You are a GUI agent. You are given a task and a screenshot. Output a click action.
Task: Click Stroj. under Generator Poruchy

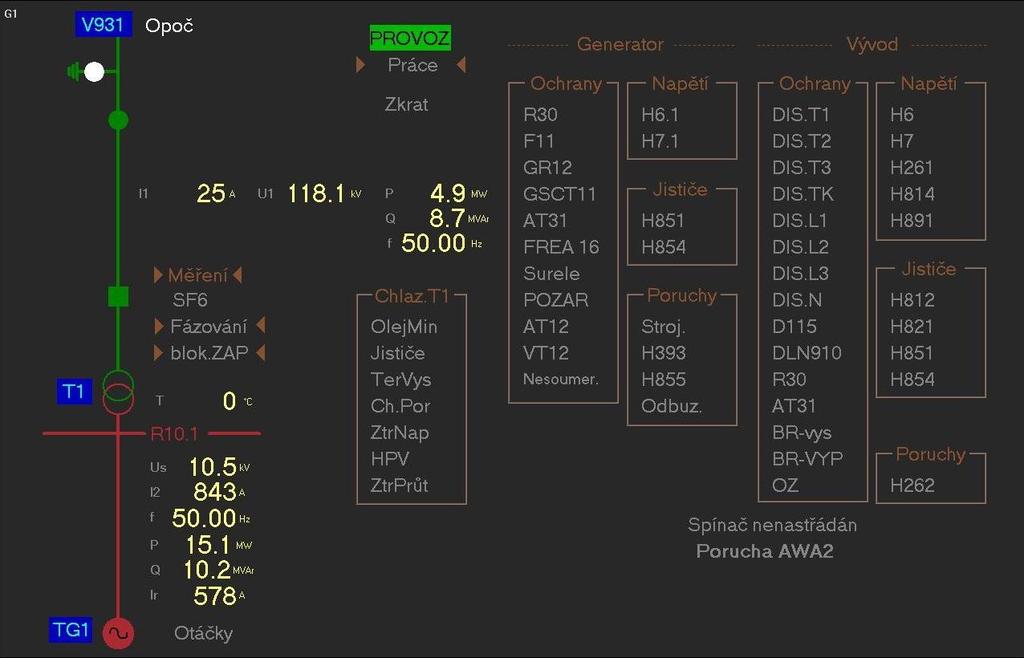pyautogui.click(x=664, y=326)
